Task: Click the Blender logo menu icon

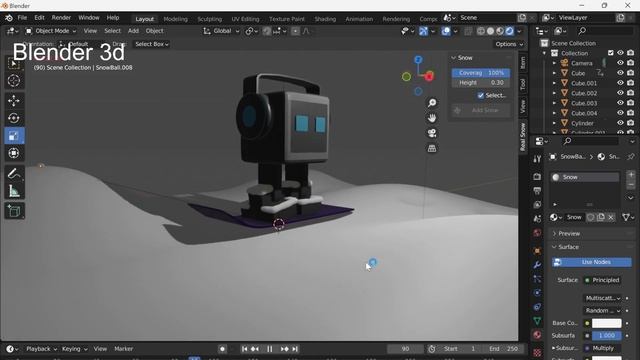Action: click(x=9, y=18)
